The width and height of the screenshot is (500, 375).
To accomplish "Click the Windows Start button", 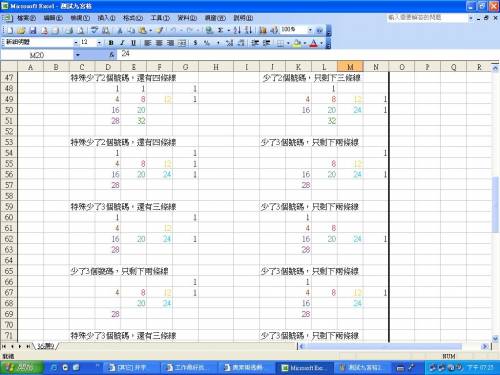I will 21,368.
